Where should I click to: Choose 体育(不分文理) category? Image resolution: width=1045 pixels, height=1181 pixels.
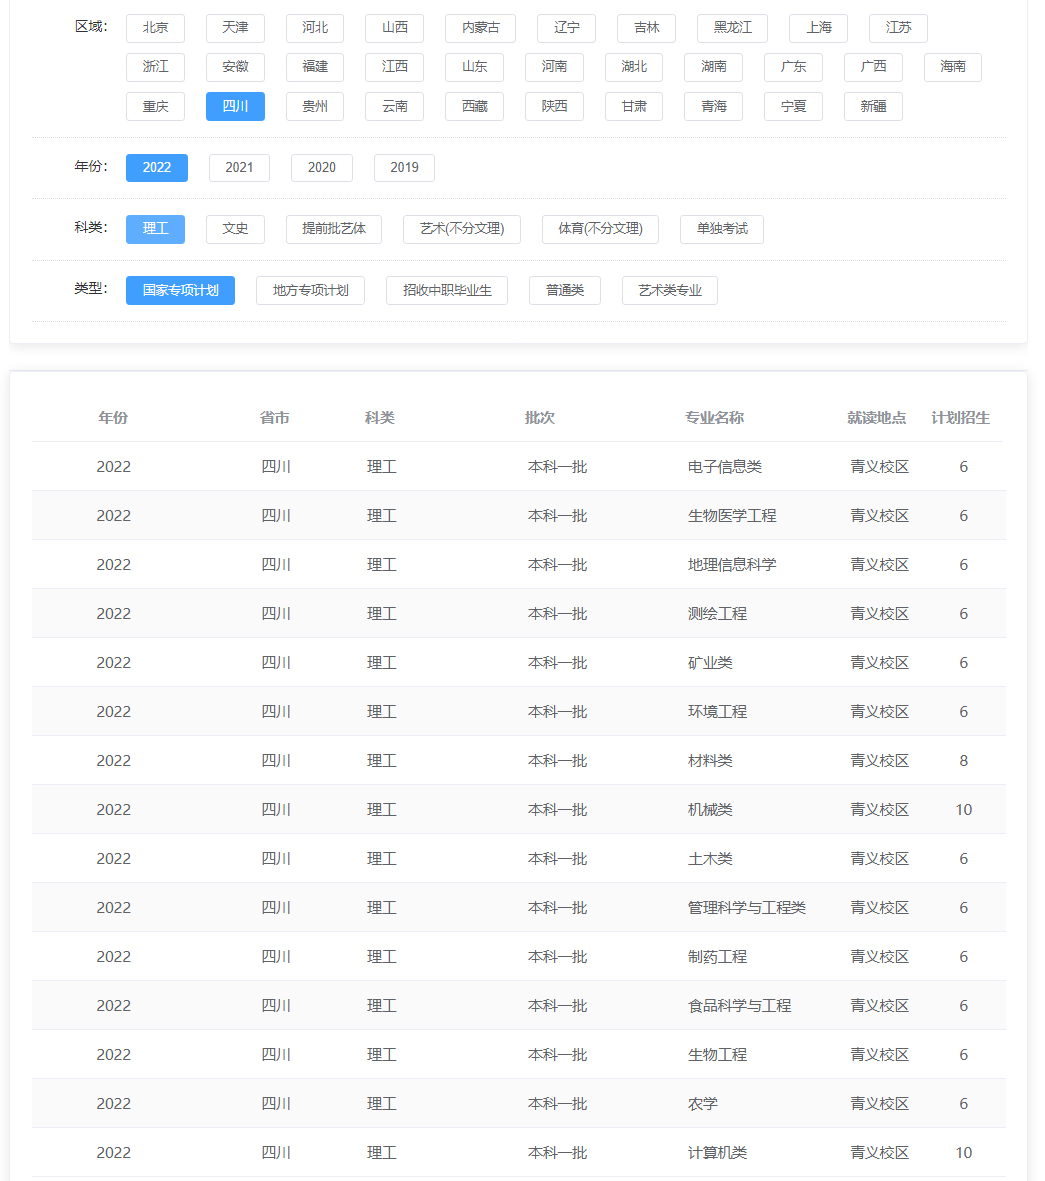point(600,229)
